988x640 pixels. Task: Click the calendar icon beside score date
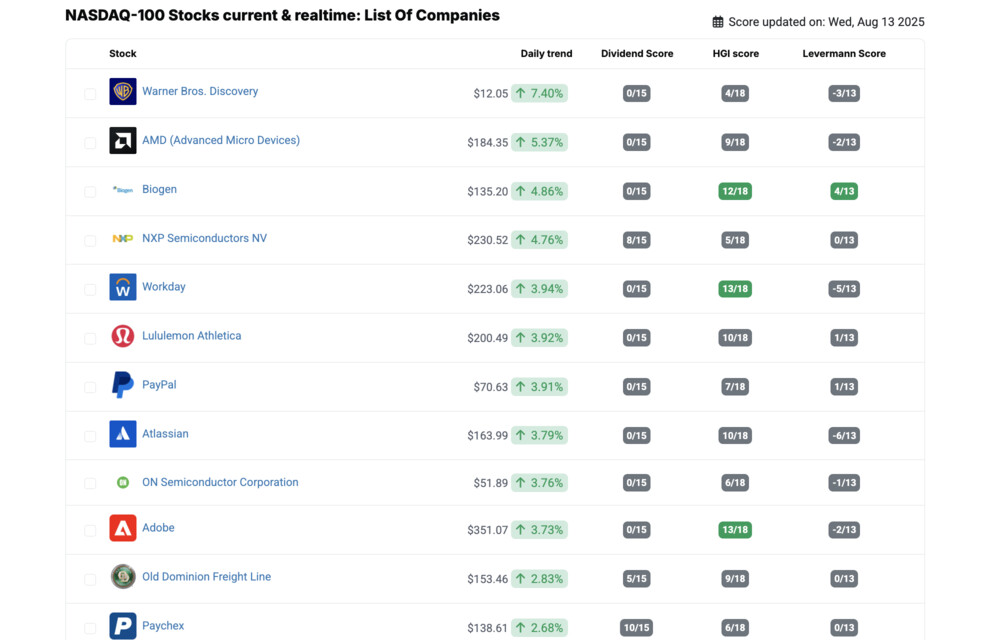click(x=718, y=22)
